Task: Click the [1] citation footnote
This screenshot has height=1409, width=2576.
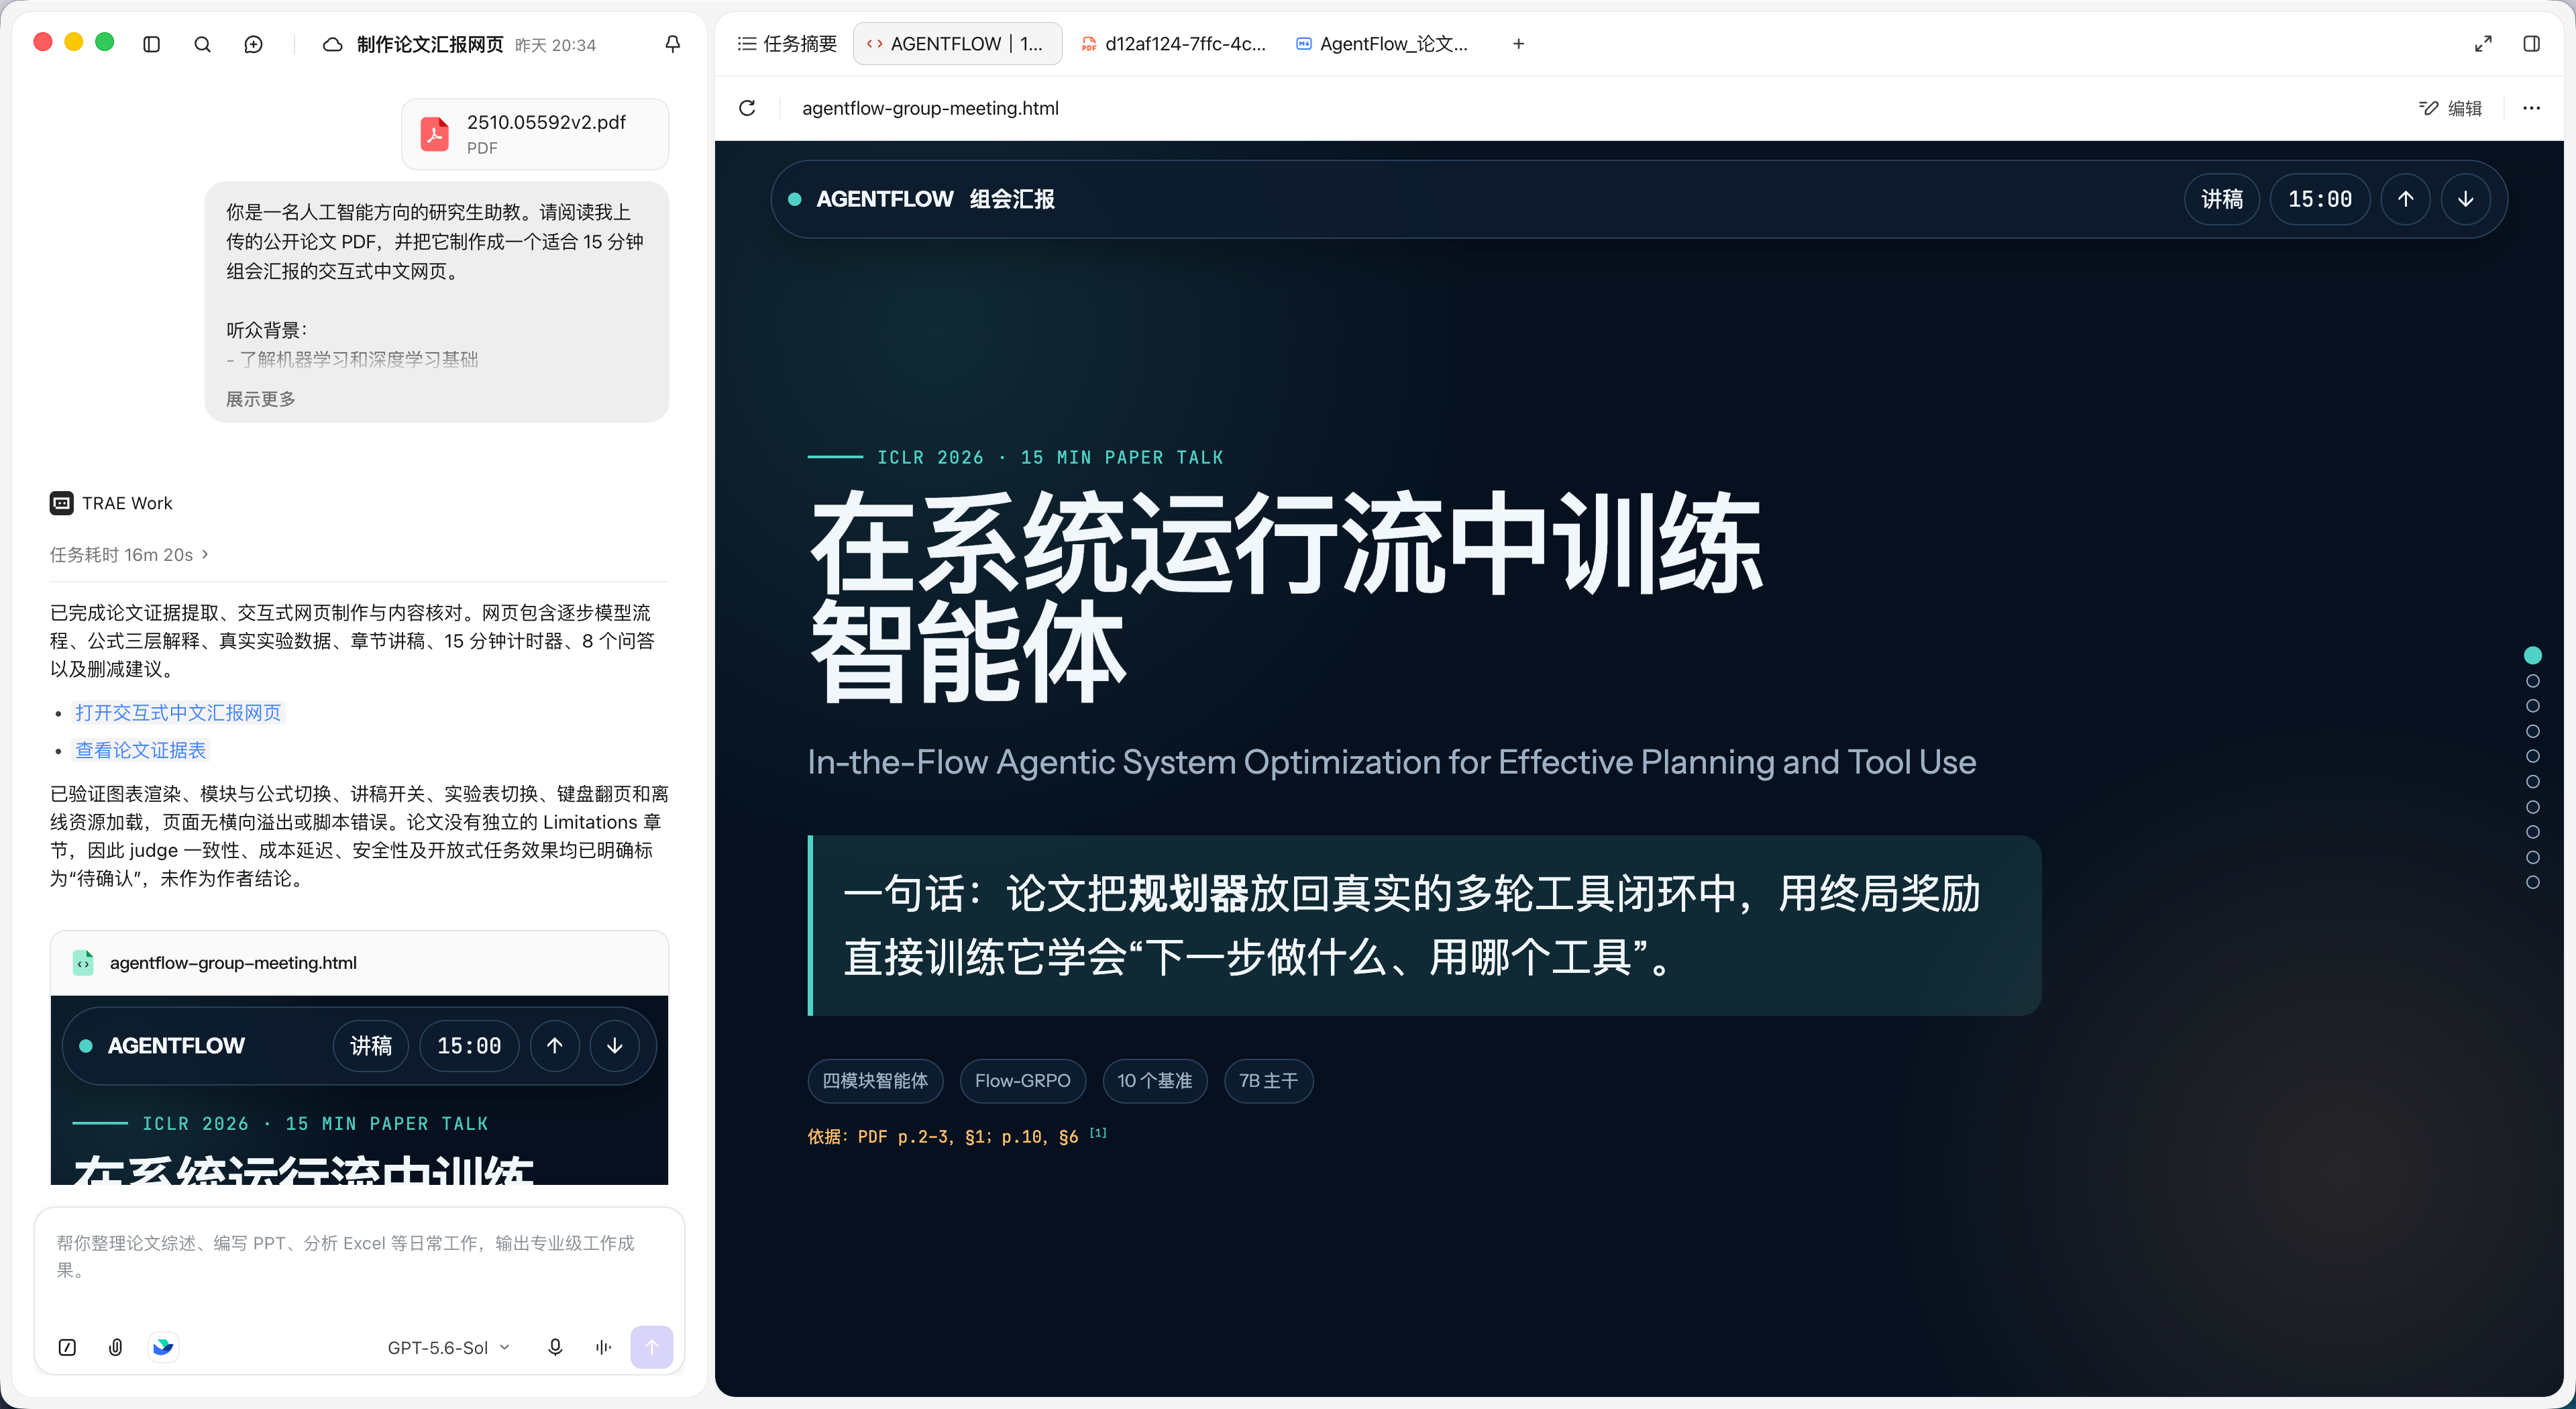Action: [1098, 1132]
